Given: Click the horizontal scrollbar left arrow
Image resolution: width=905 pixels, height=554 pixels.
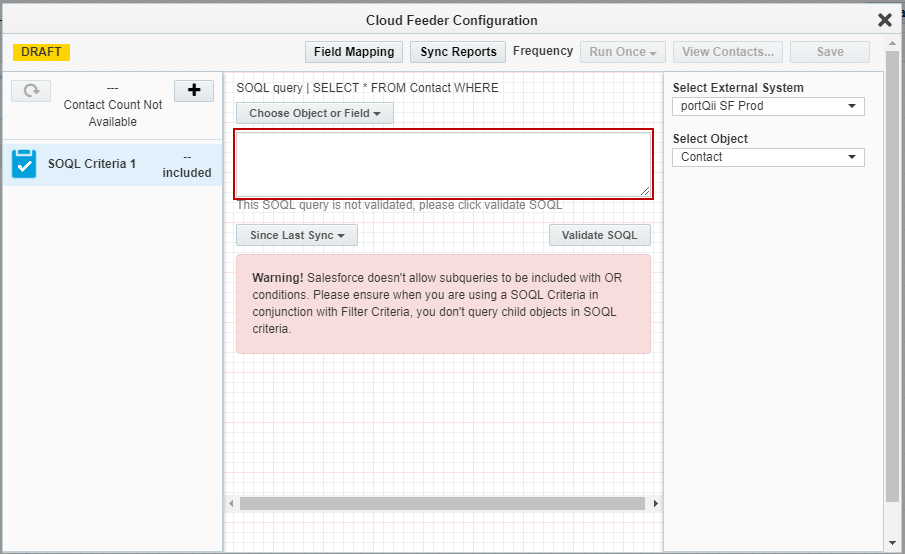Looking at the screenshot, I should coord(231,503).
